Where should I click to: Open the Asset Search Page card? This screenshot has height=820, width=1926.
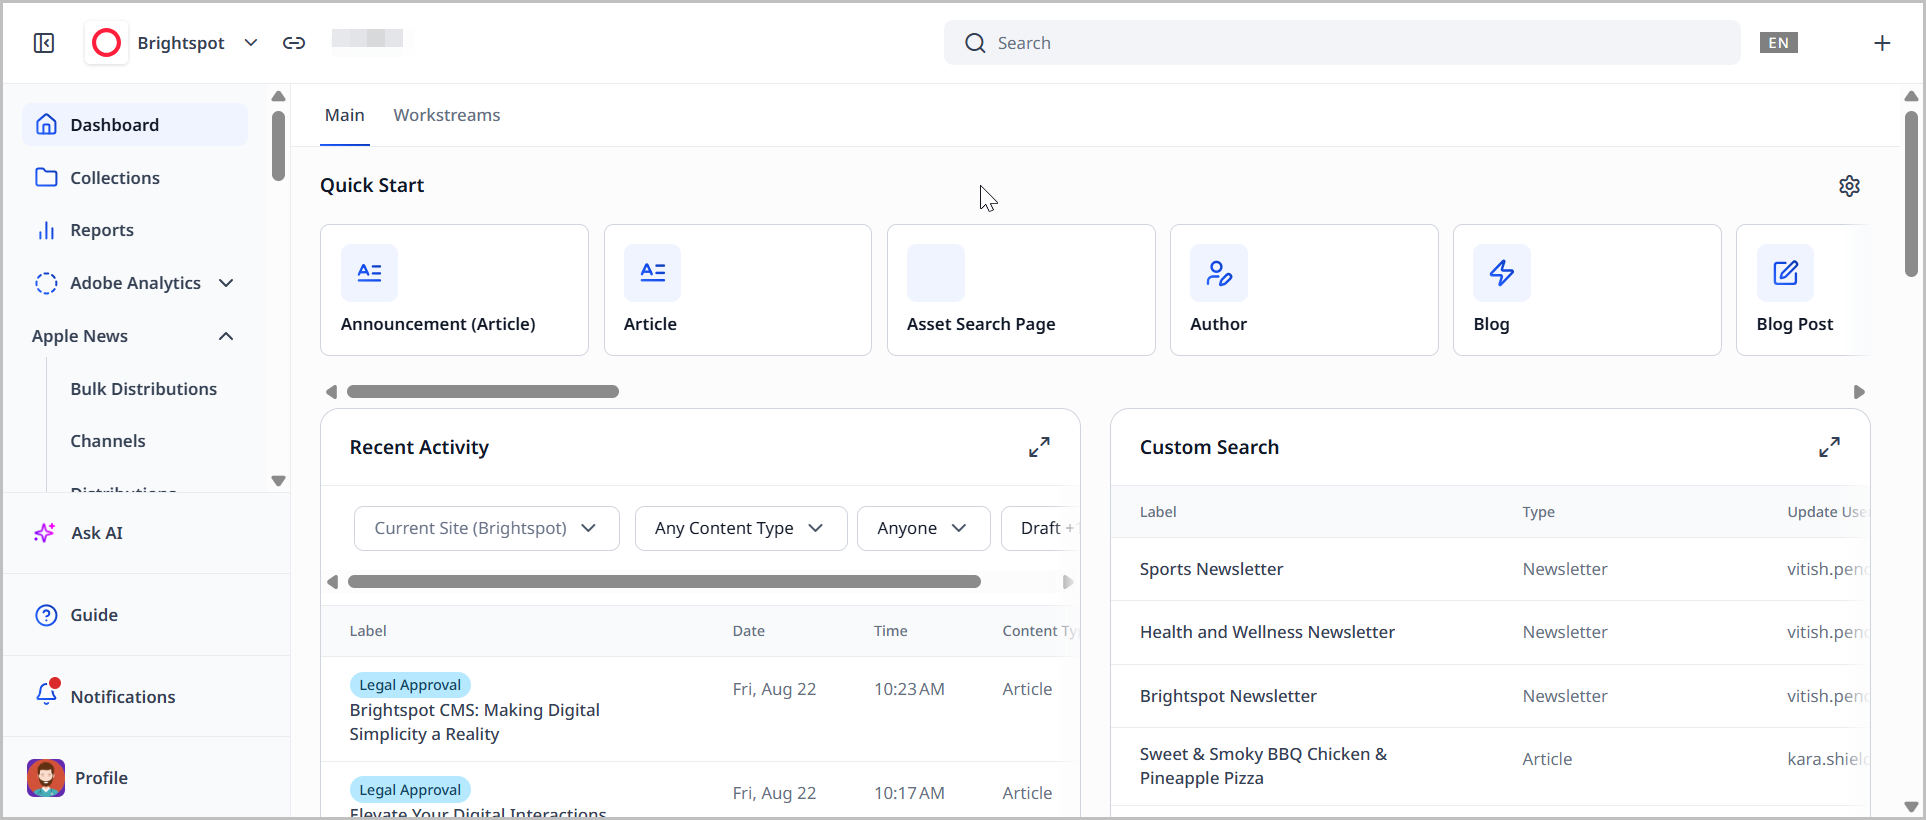coord(1021,290)
